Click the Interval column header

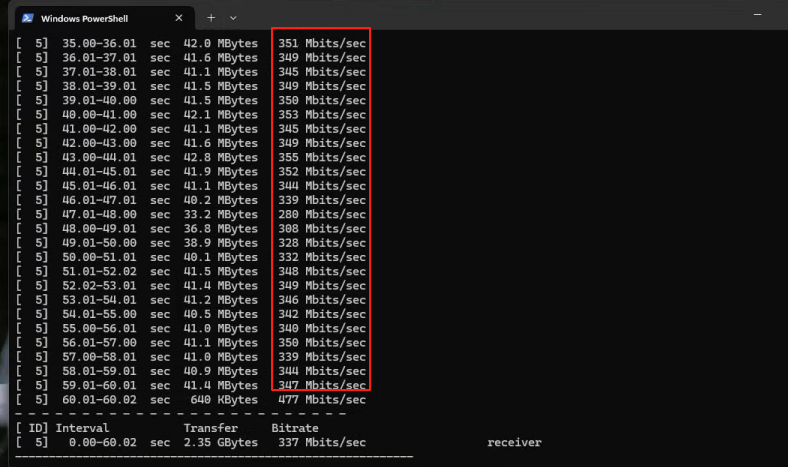click(x=82, y=428)
